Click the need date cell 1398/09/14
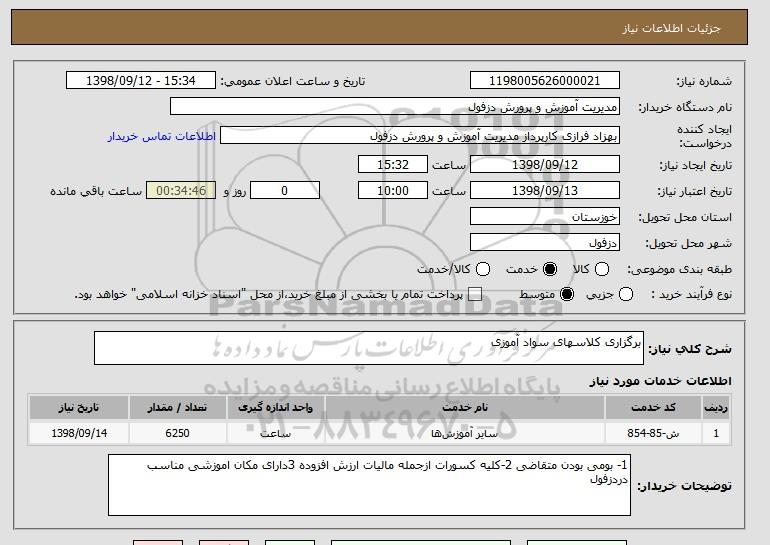 click(79, 433)
